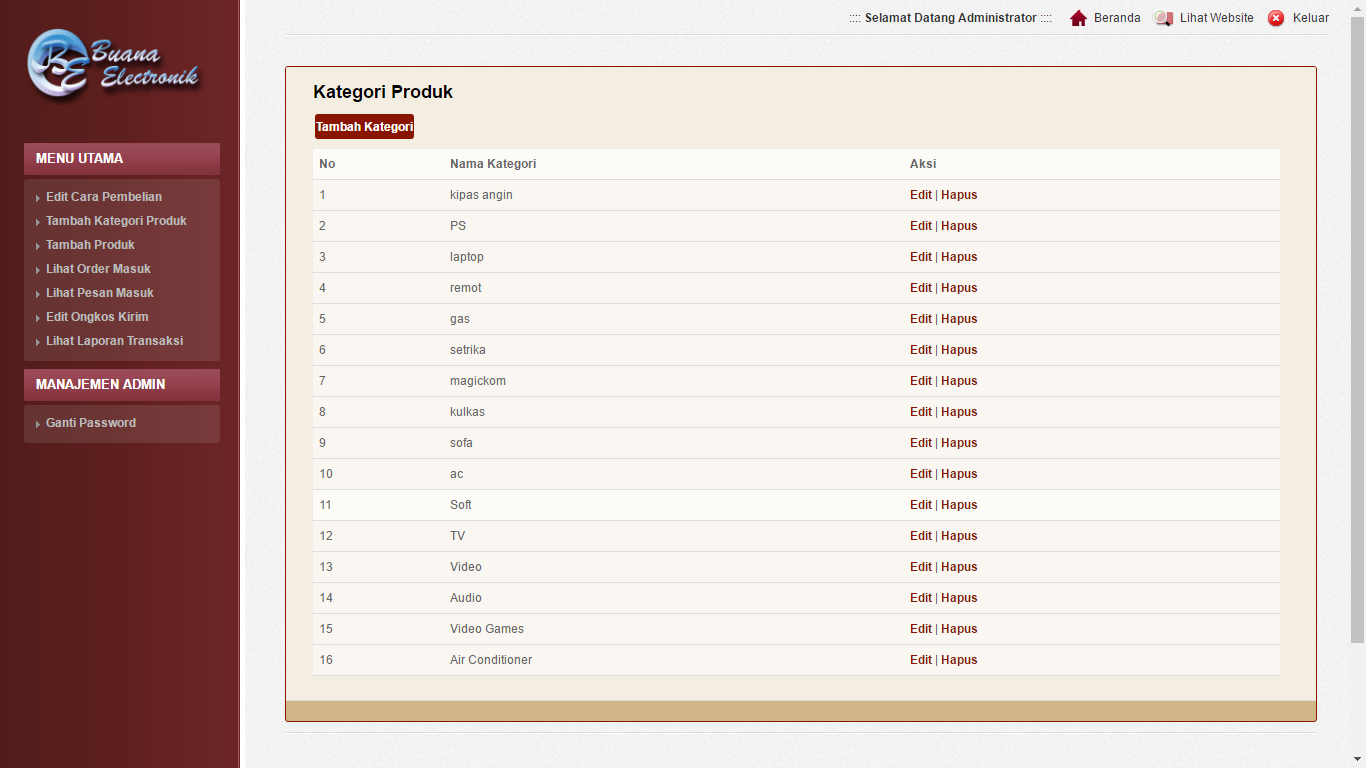Select the "magickom" category name
The image size is (1366, 768).
click(x=478, y=381)
